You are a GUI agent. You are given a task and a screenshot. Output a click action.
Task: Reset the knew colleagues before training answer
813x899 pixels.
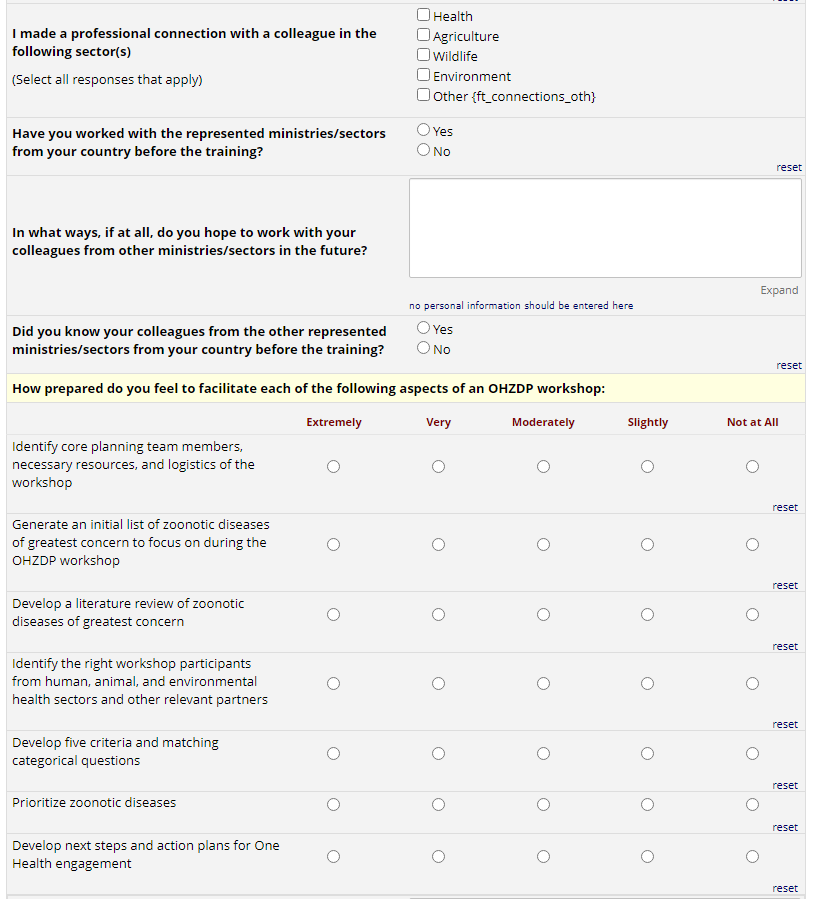point(788,366)
